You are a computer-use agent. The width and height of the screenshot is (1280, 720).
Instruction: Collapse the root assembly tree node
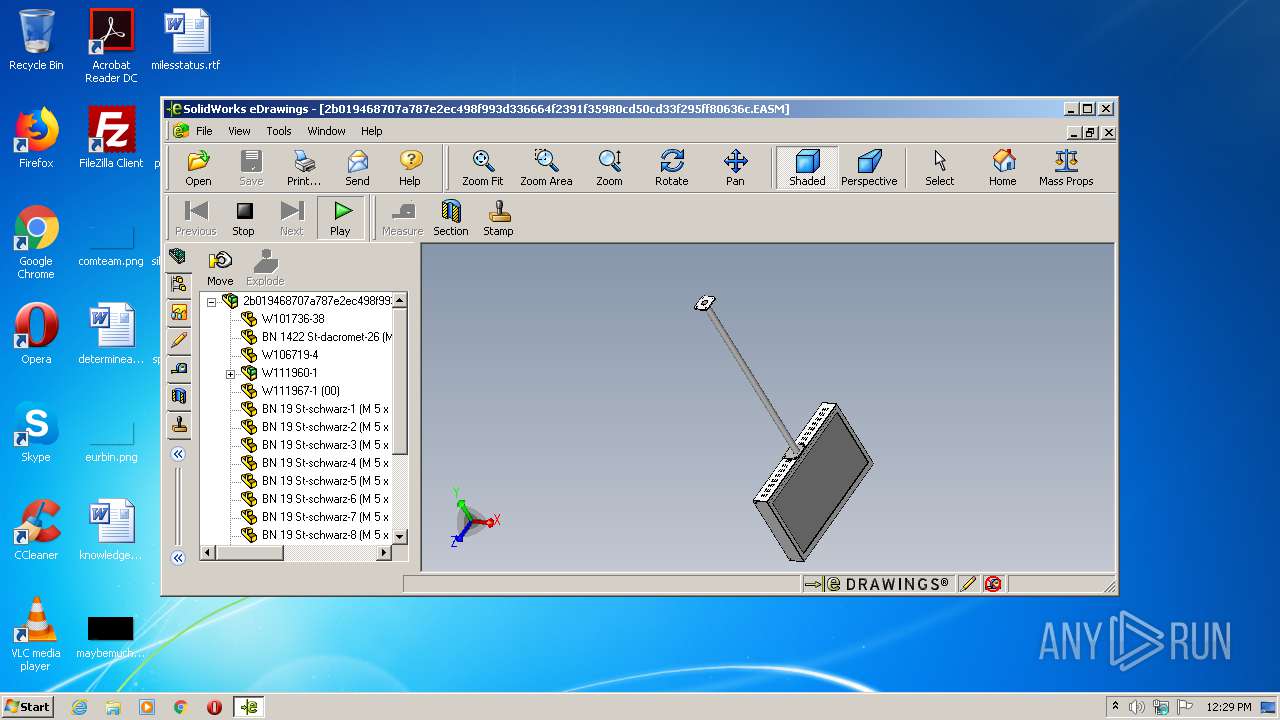(211, 301)
